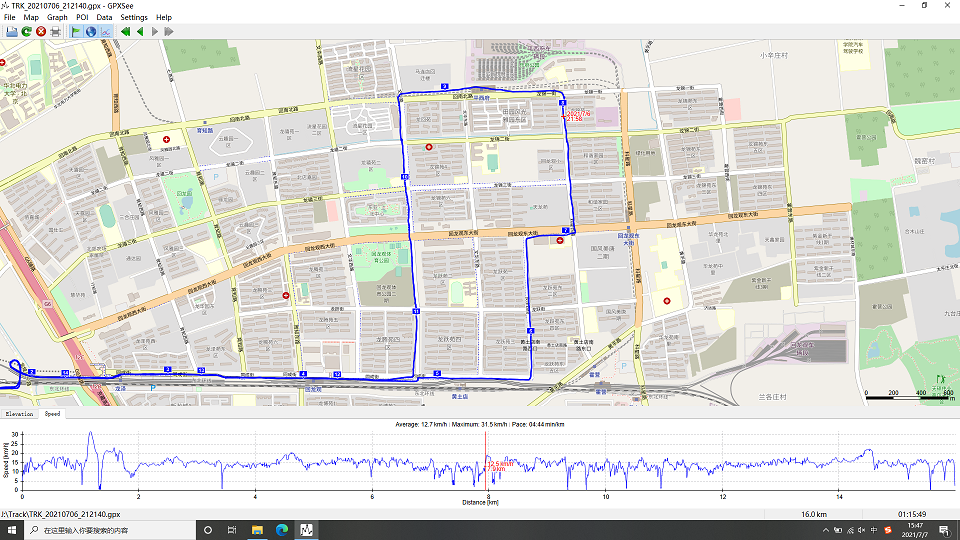Image resolution: width=960 pixels, height=540 pixels.
Task: Open File Explorer from the taskbar
Action: [257, 530]
